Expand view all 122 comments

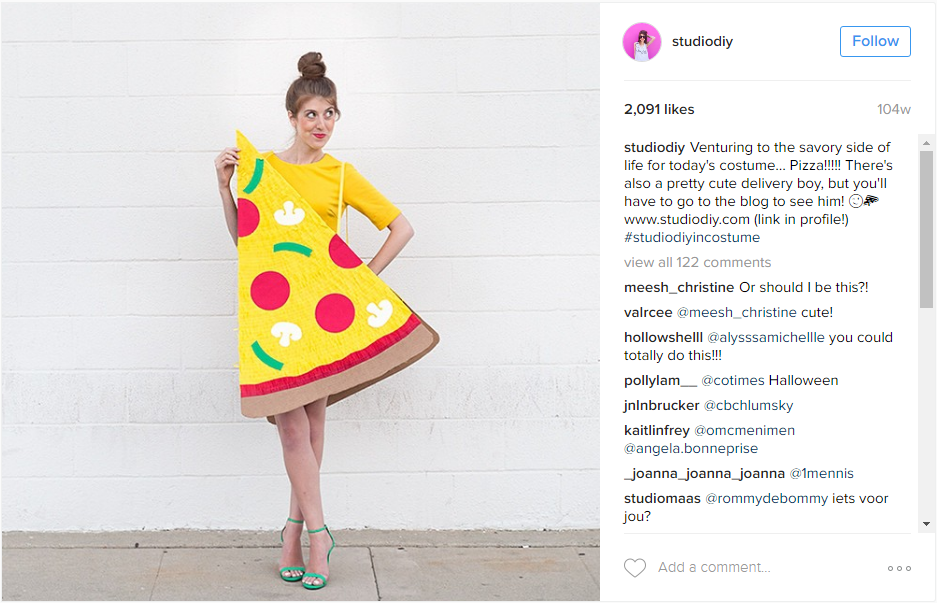click(x=697, y=262)
